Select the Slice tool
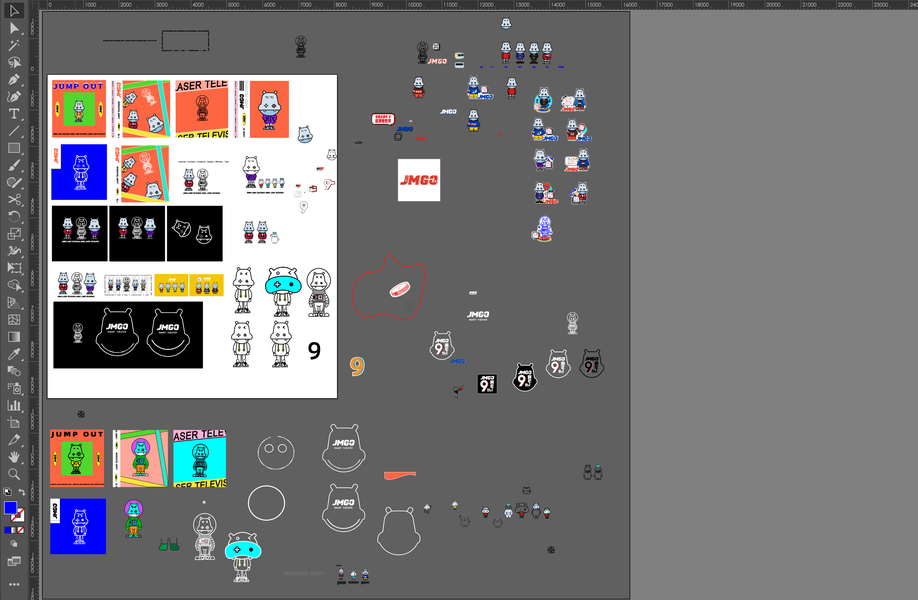The image size is (918, 600). (x=13, y=440)
